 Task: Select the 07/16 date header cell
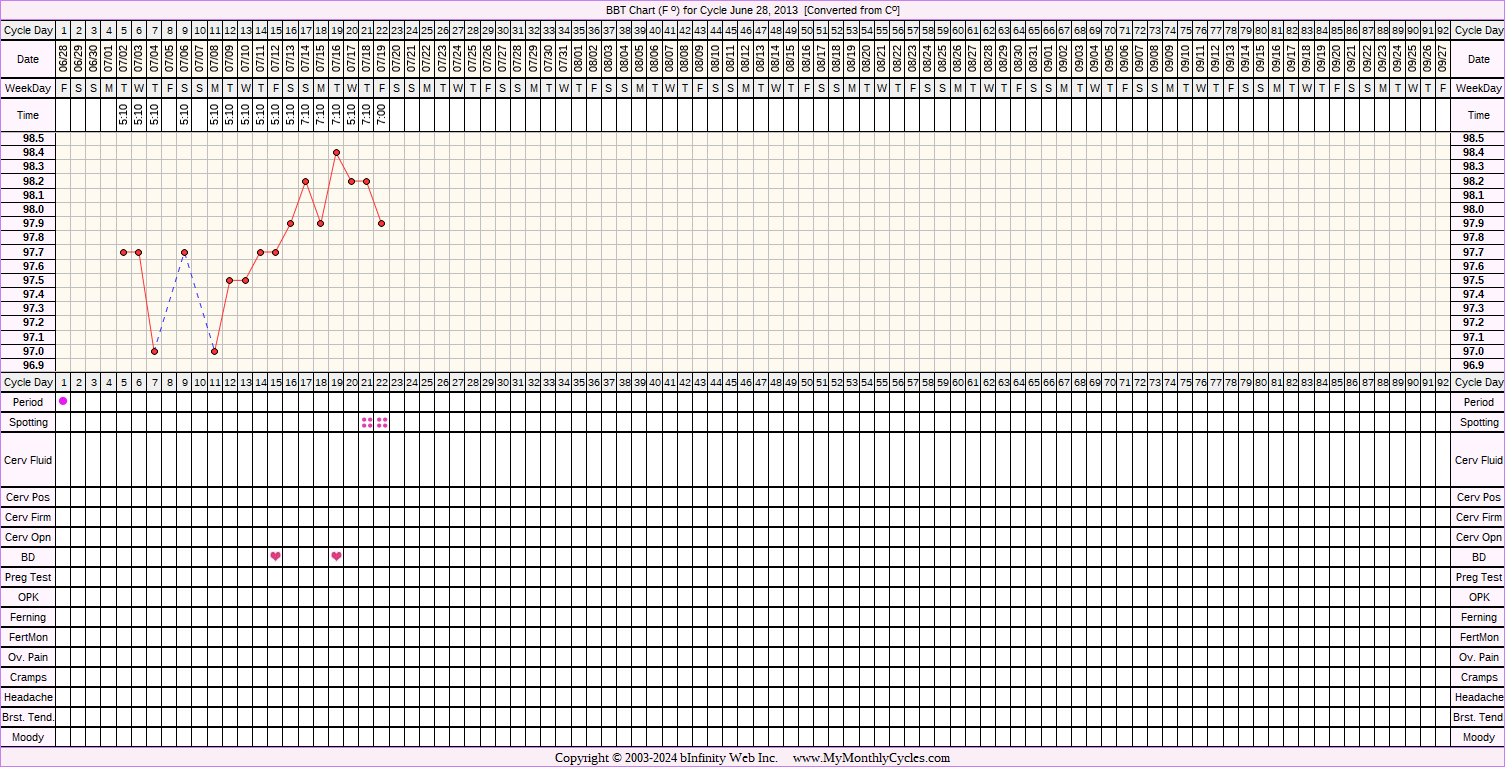click(x=336, y=59)
